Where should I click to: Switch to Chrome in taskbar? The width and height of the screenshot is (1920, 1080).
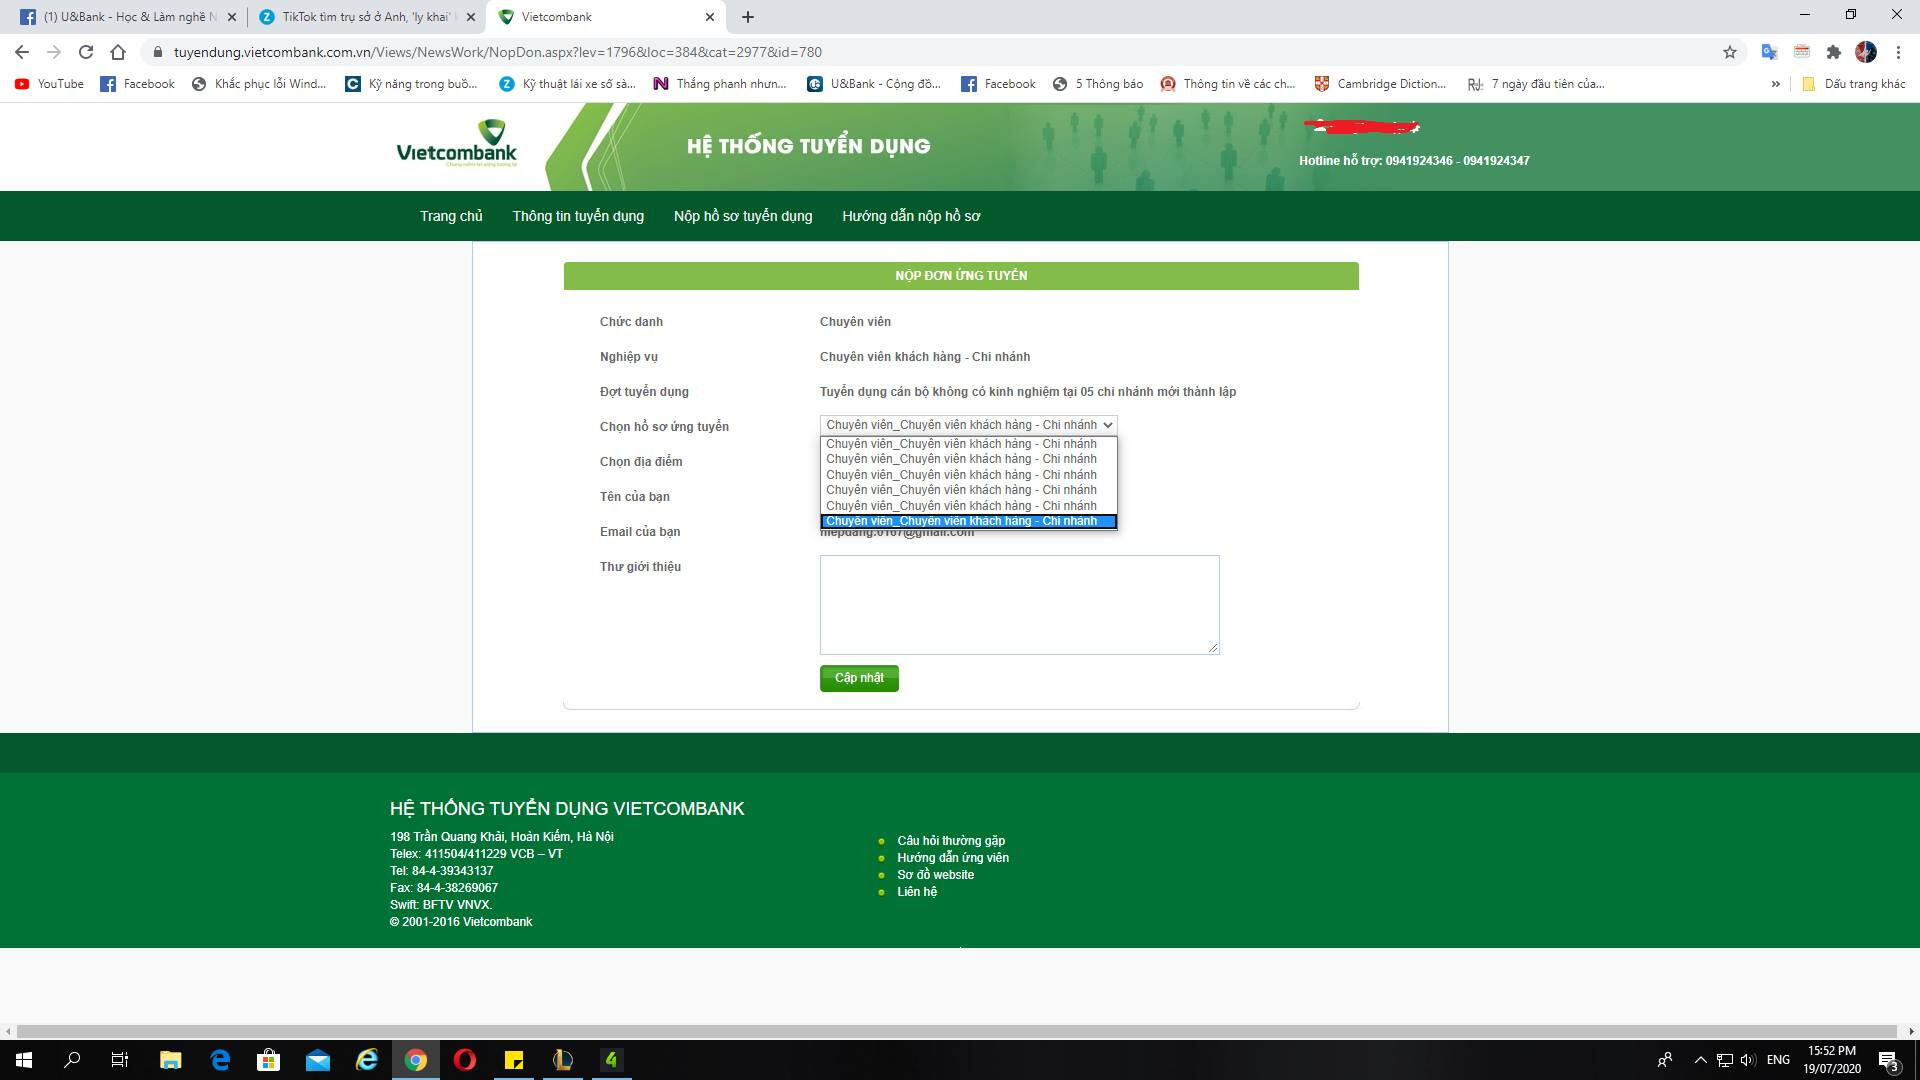point(416,1060)
